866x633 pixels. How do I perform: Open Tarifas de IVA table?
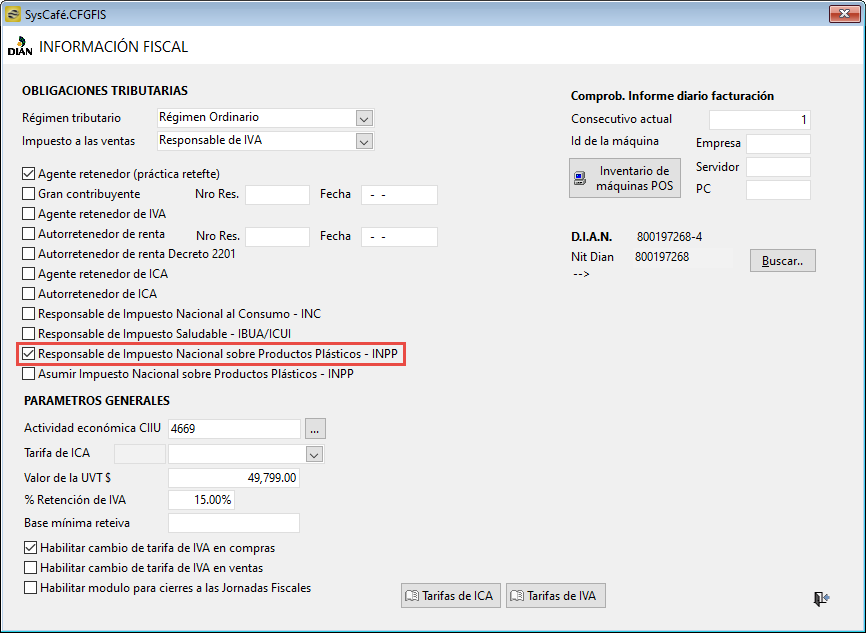tap(556, 595)
